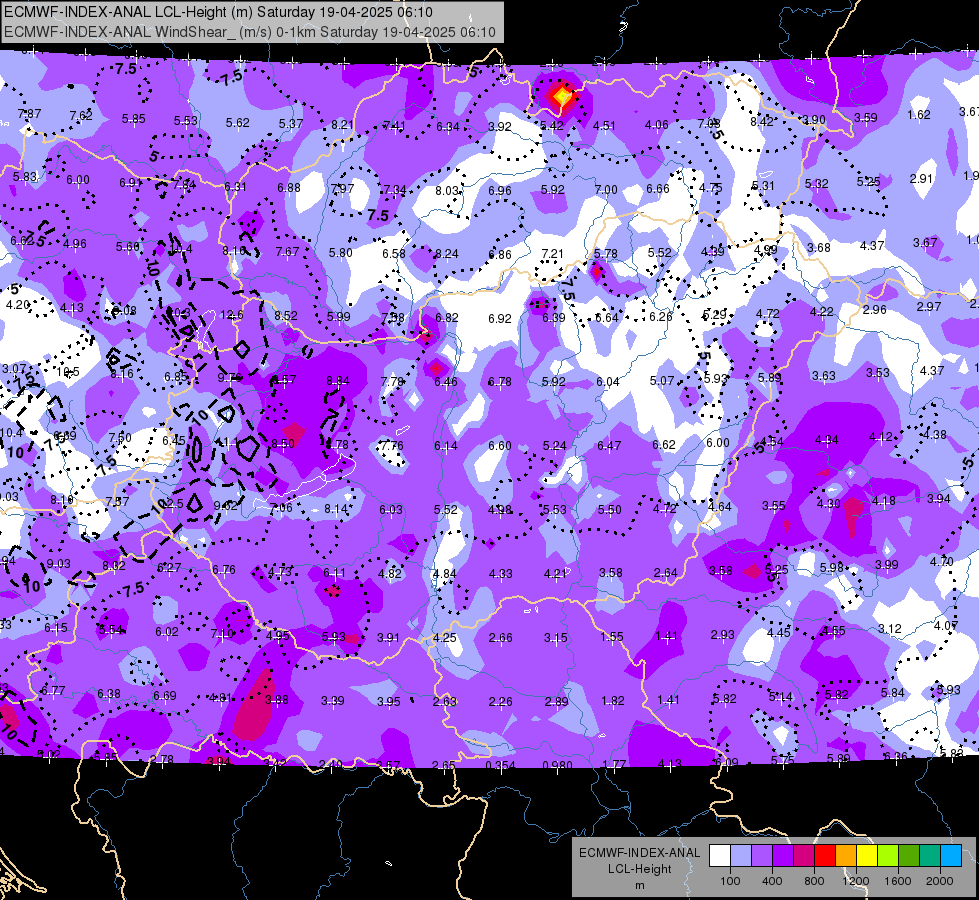The image size is (979, 900).
Task: Click the legend title ECMWF-INDEX-ANAL
Action: [x=639, y=853]
